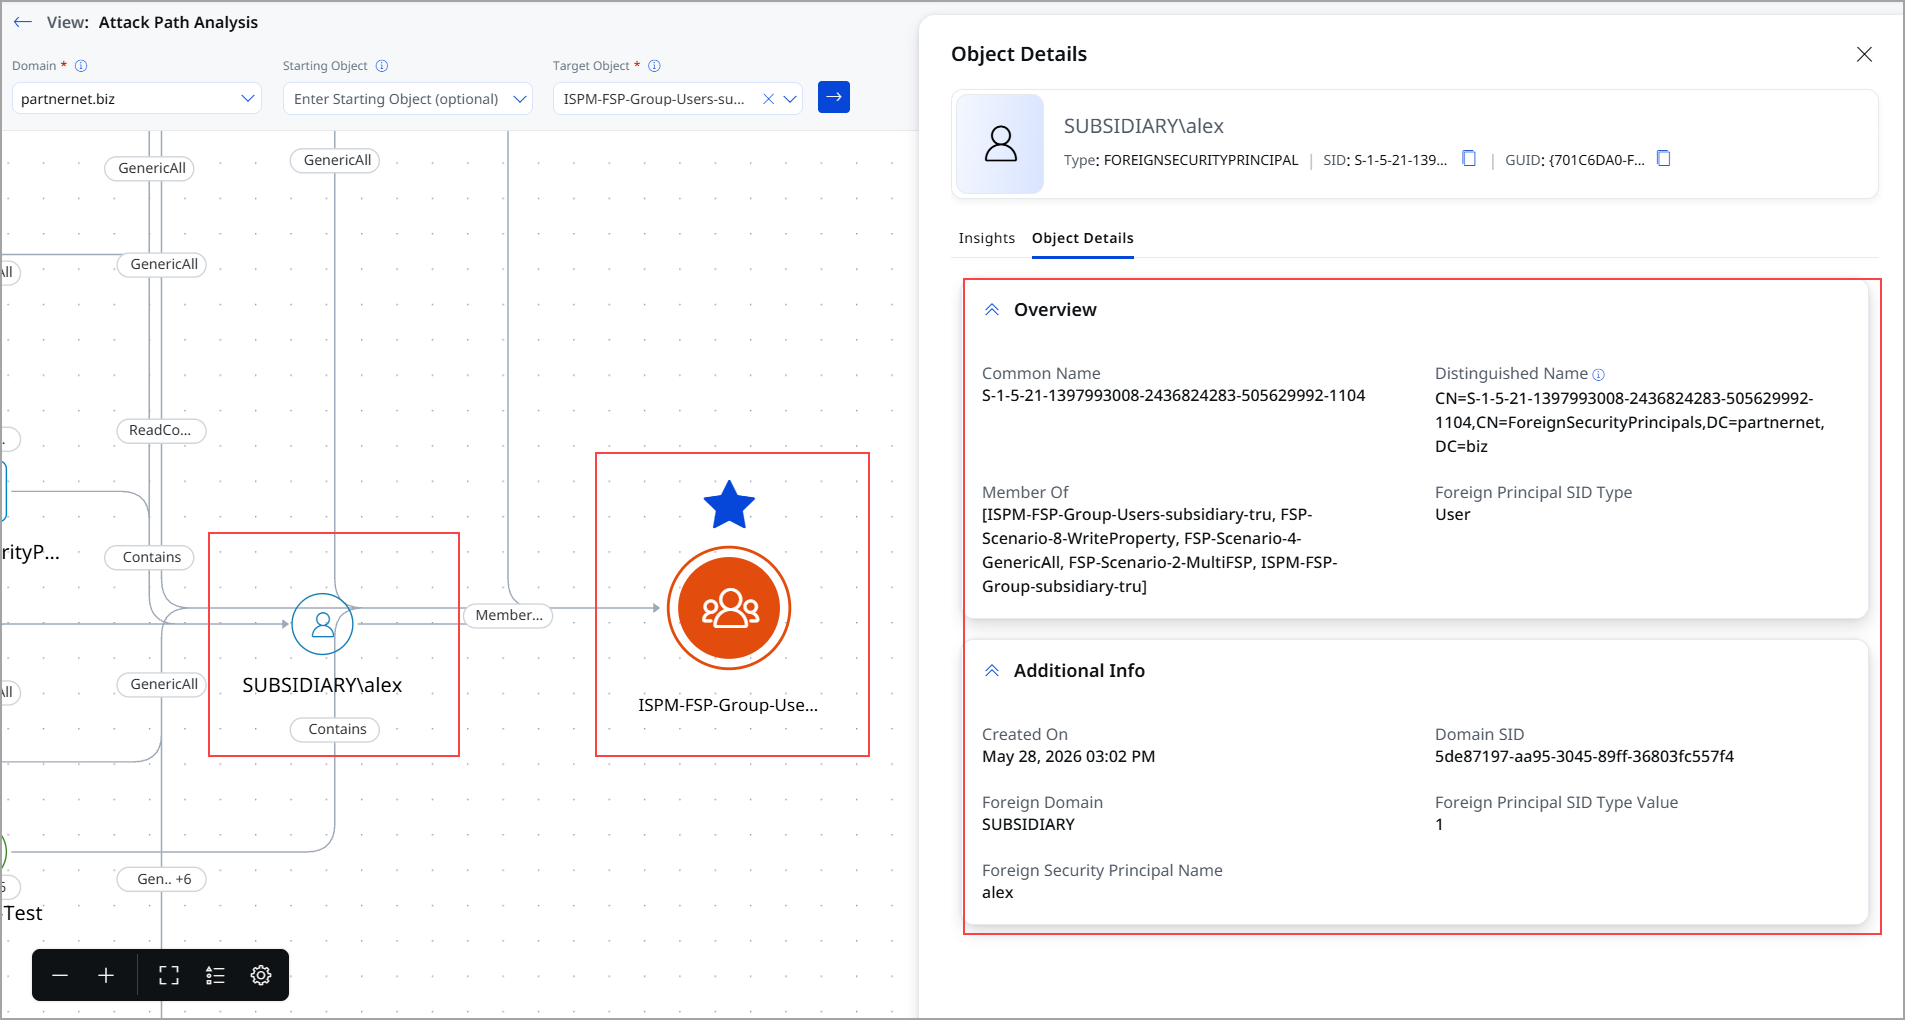Click the Distinguished Name info icon
Viewport: 1905px width, 1020px height.
click(x=1598, y=375)
